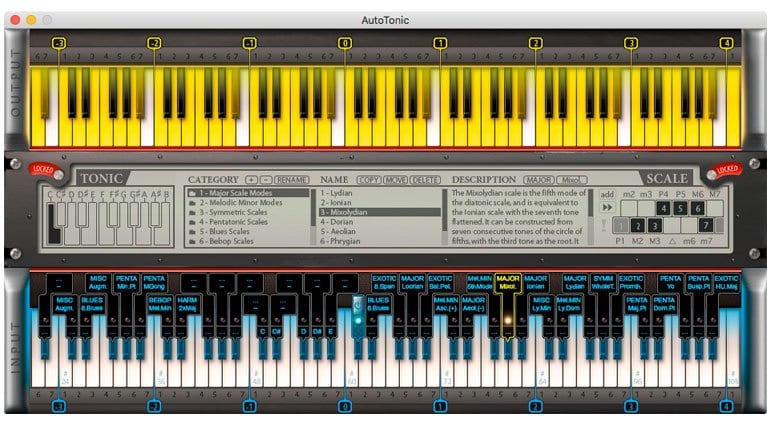This screenshot has width=770, height=425.
Task: Open the Melodic Minor Modes category
Action: pos(247,202)
